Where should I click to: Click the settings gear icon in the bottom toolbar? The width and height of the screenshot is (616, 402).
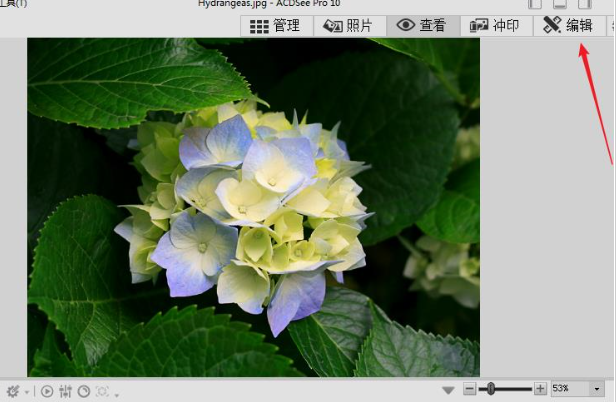13,391
